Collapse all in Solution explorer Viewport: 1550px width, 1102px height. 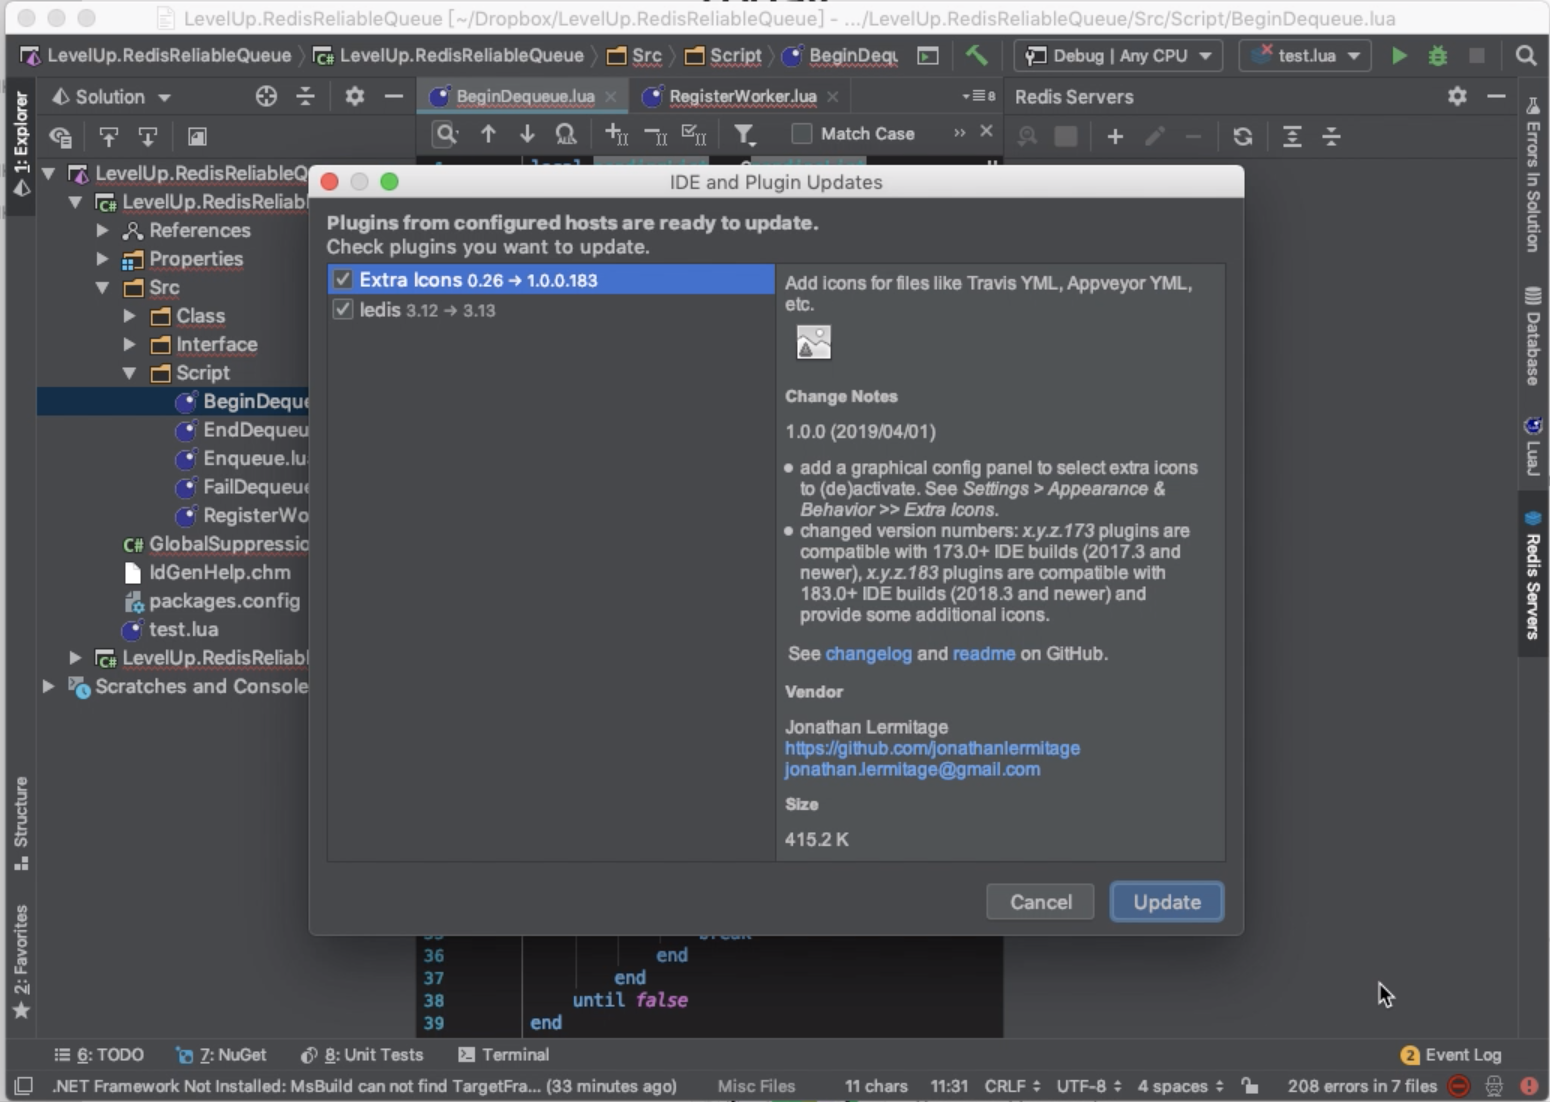tap(306, 96)
